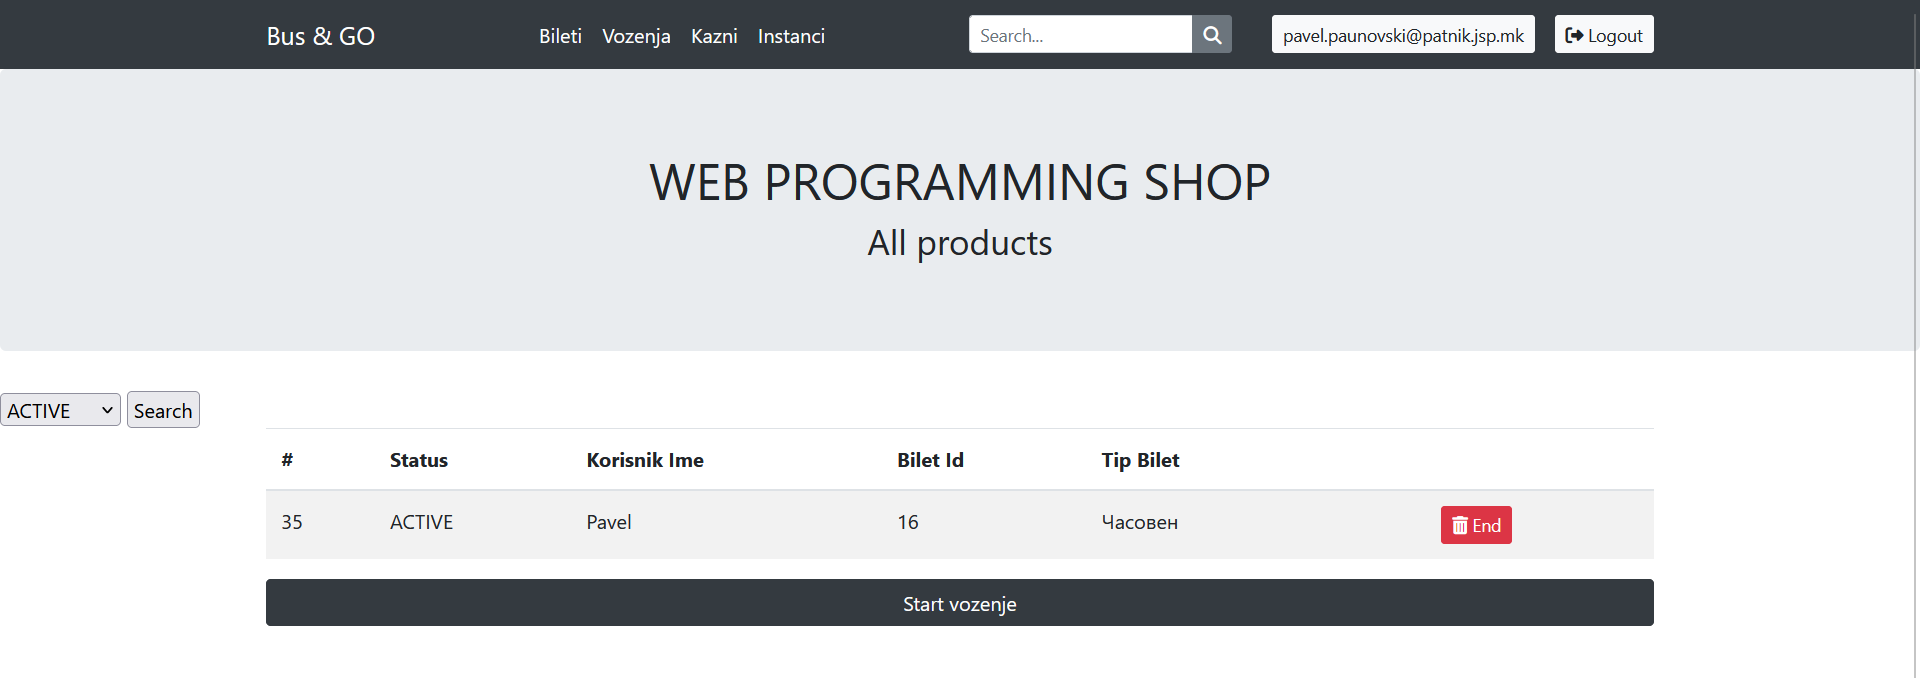1920x678 pixels.
Task: Click the Bus & GO brand link
Action: 320,36
